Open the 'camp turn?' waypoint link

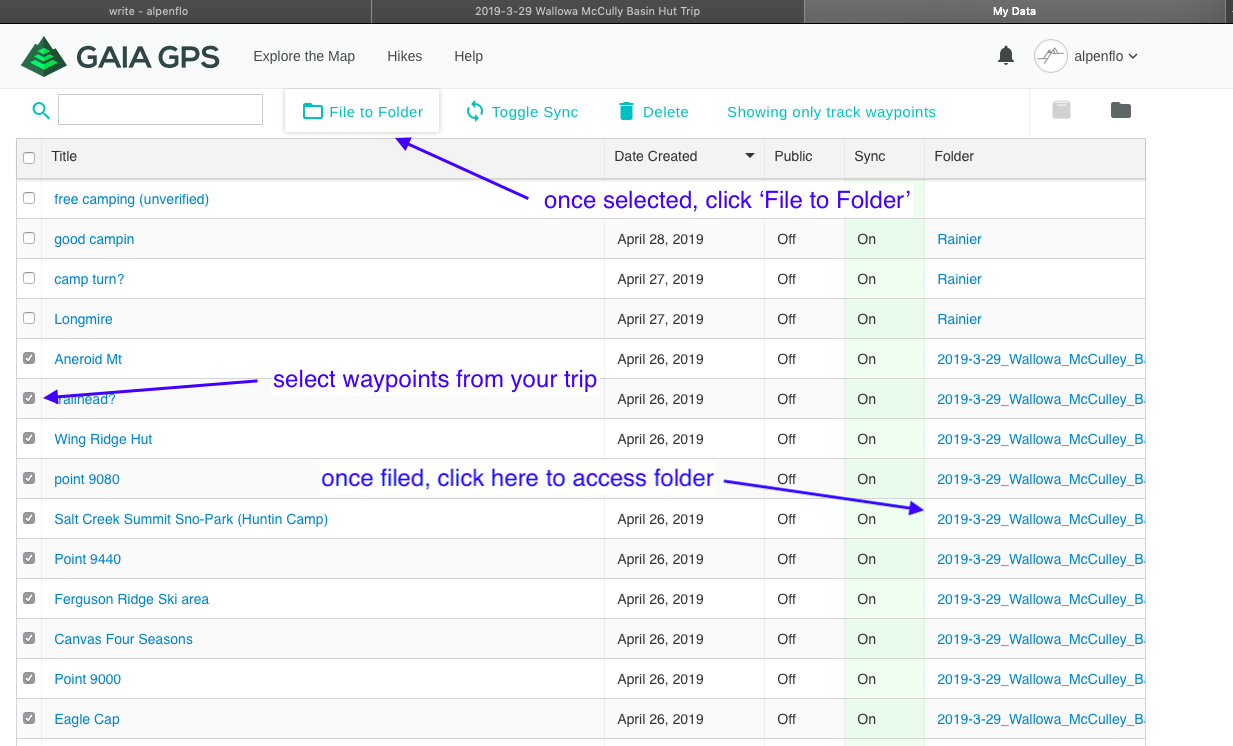pos(89,279)
